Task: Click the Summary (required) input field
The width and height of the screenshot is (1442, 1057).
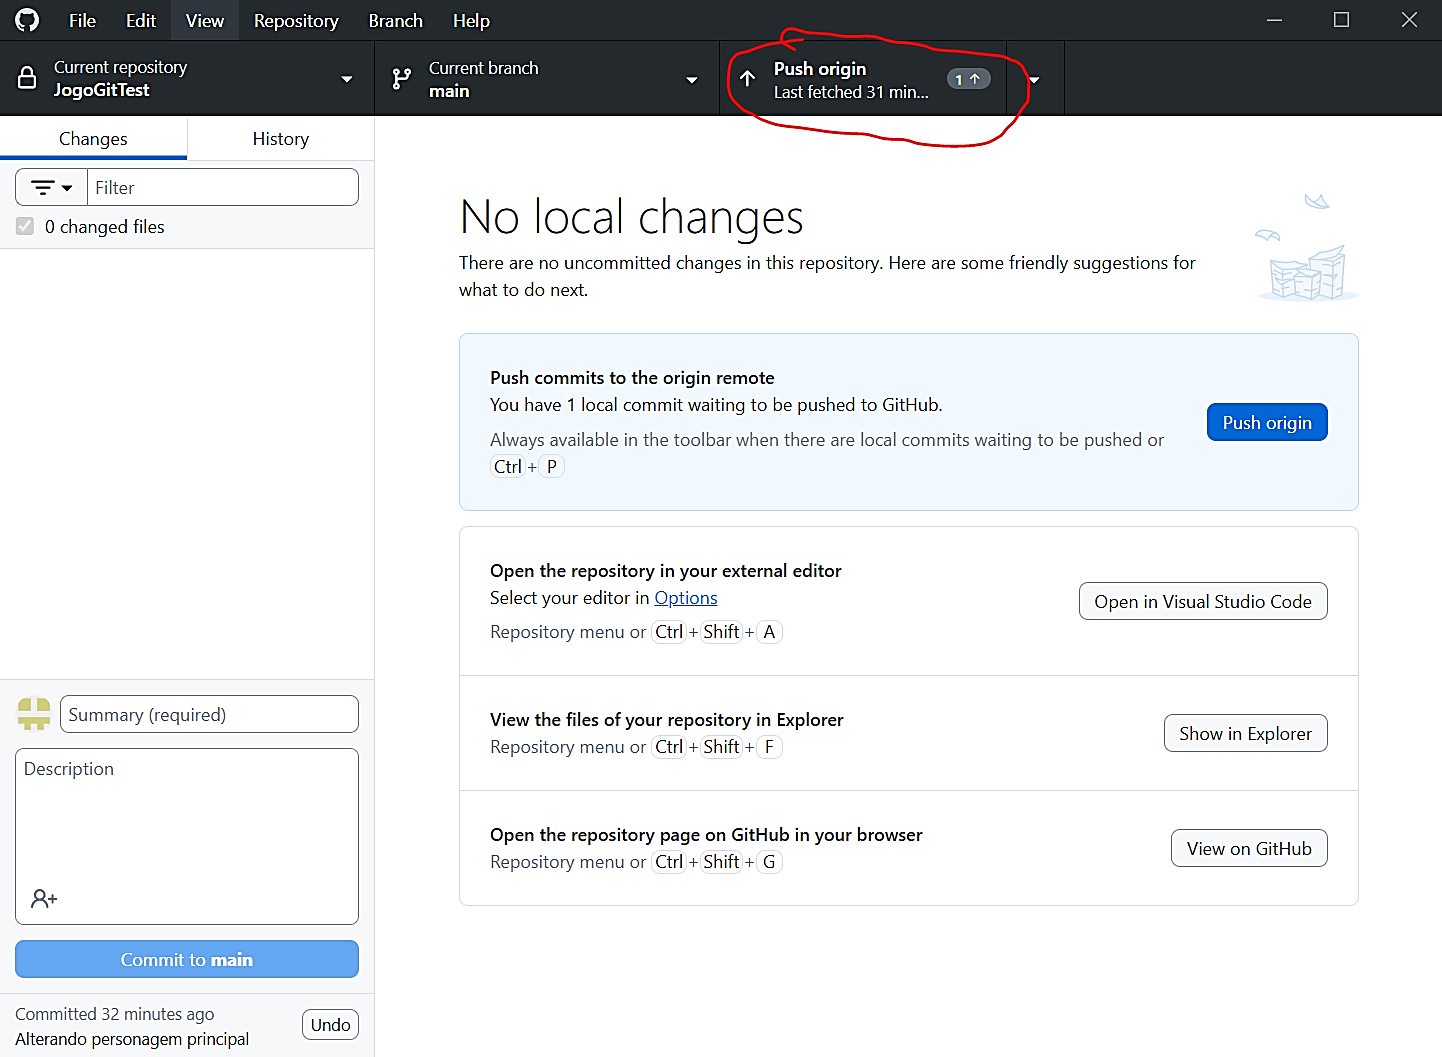Action: [x=209, y=715]
